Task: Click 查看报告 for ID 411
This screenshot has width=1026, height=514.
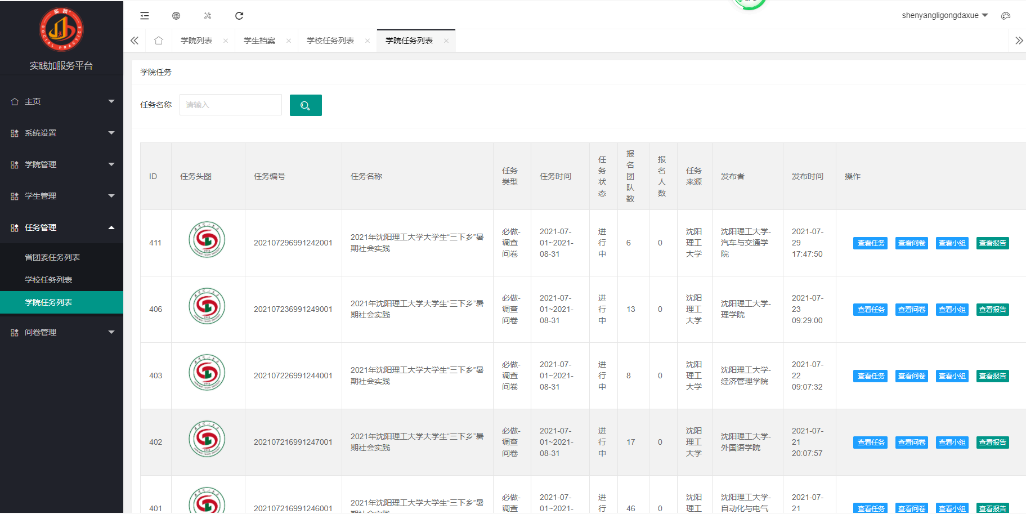Action: pyautogui.click(x=993, y=243)
